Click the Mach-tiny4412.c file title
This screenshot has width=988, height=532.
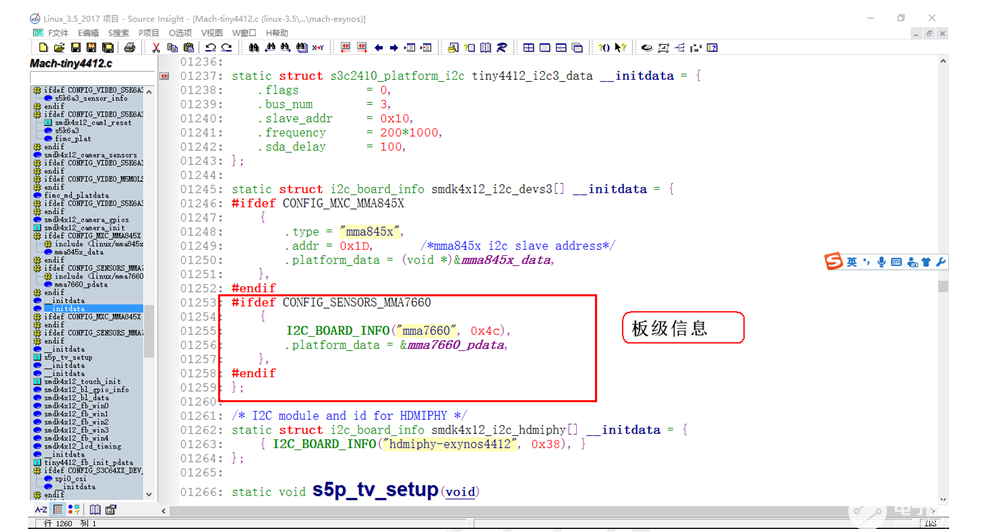click(x=71, y=63)
